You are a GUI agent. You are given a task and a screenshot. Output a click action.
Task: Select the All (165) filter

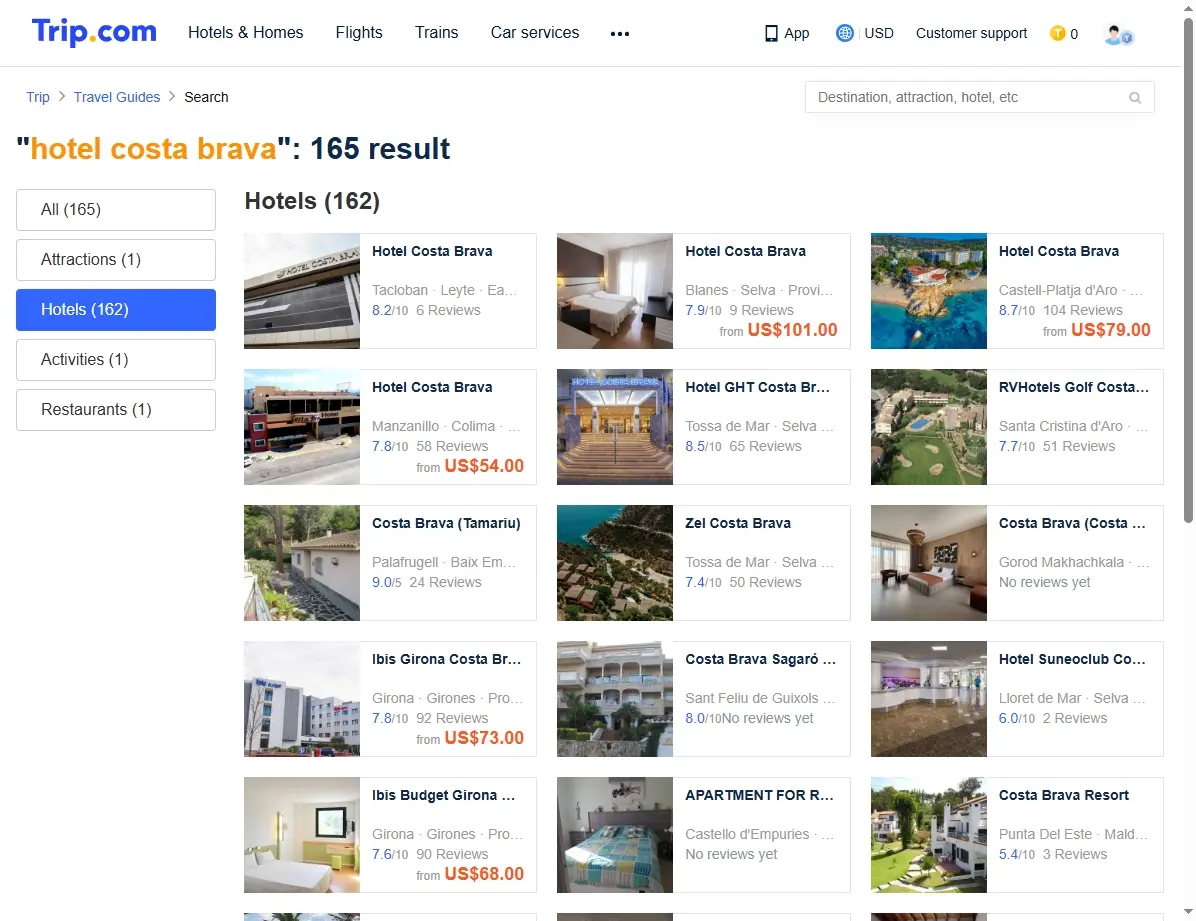(x=116, y=210)
